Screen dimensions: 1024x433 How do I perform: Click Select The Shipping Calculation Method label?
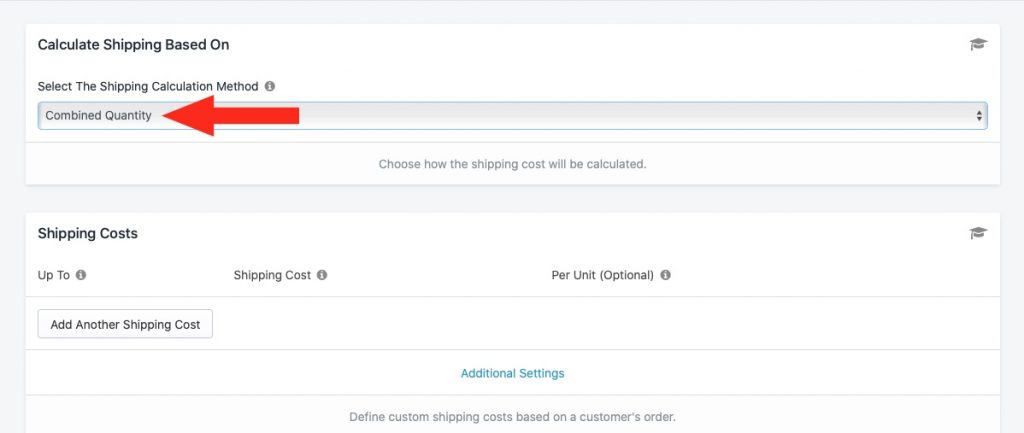pyautogui.click(x=148, y=86)
